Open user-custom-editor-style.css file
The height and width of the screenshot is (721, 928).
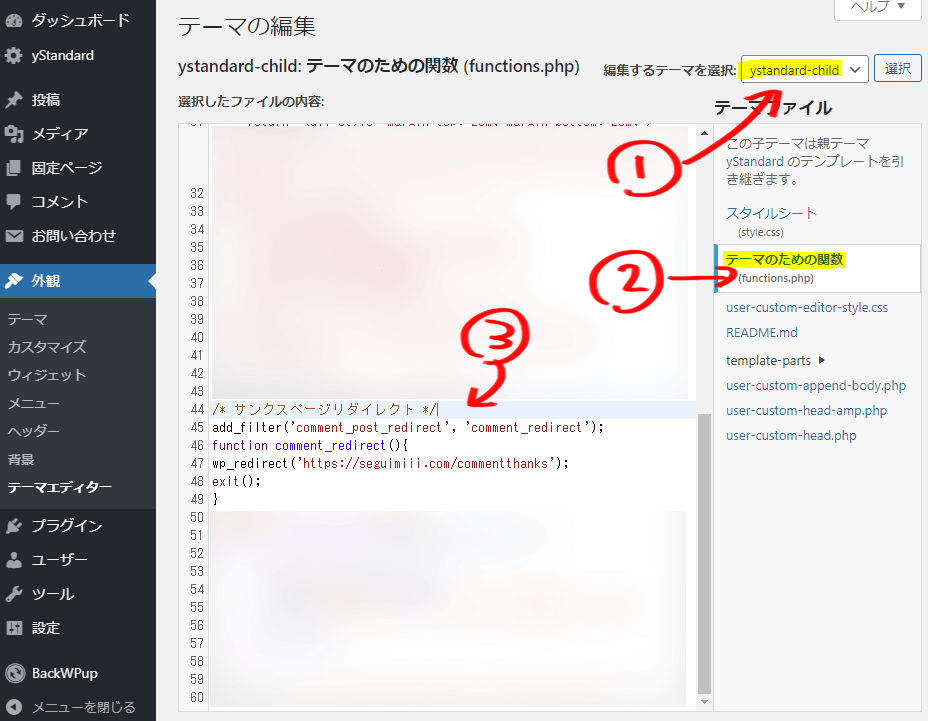(x=807, y=308)
